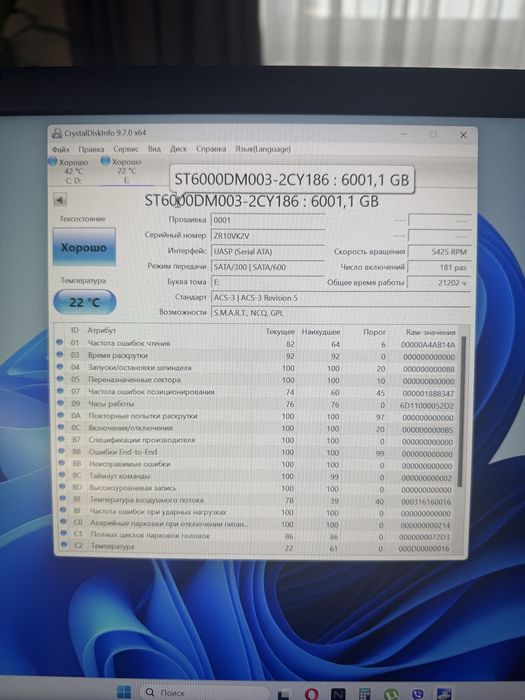
Task: Click the taskbar Поиск search box
Action: coord(203,692)
